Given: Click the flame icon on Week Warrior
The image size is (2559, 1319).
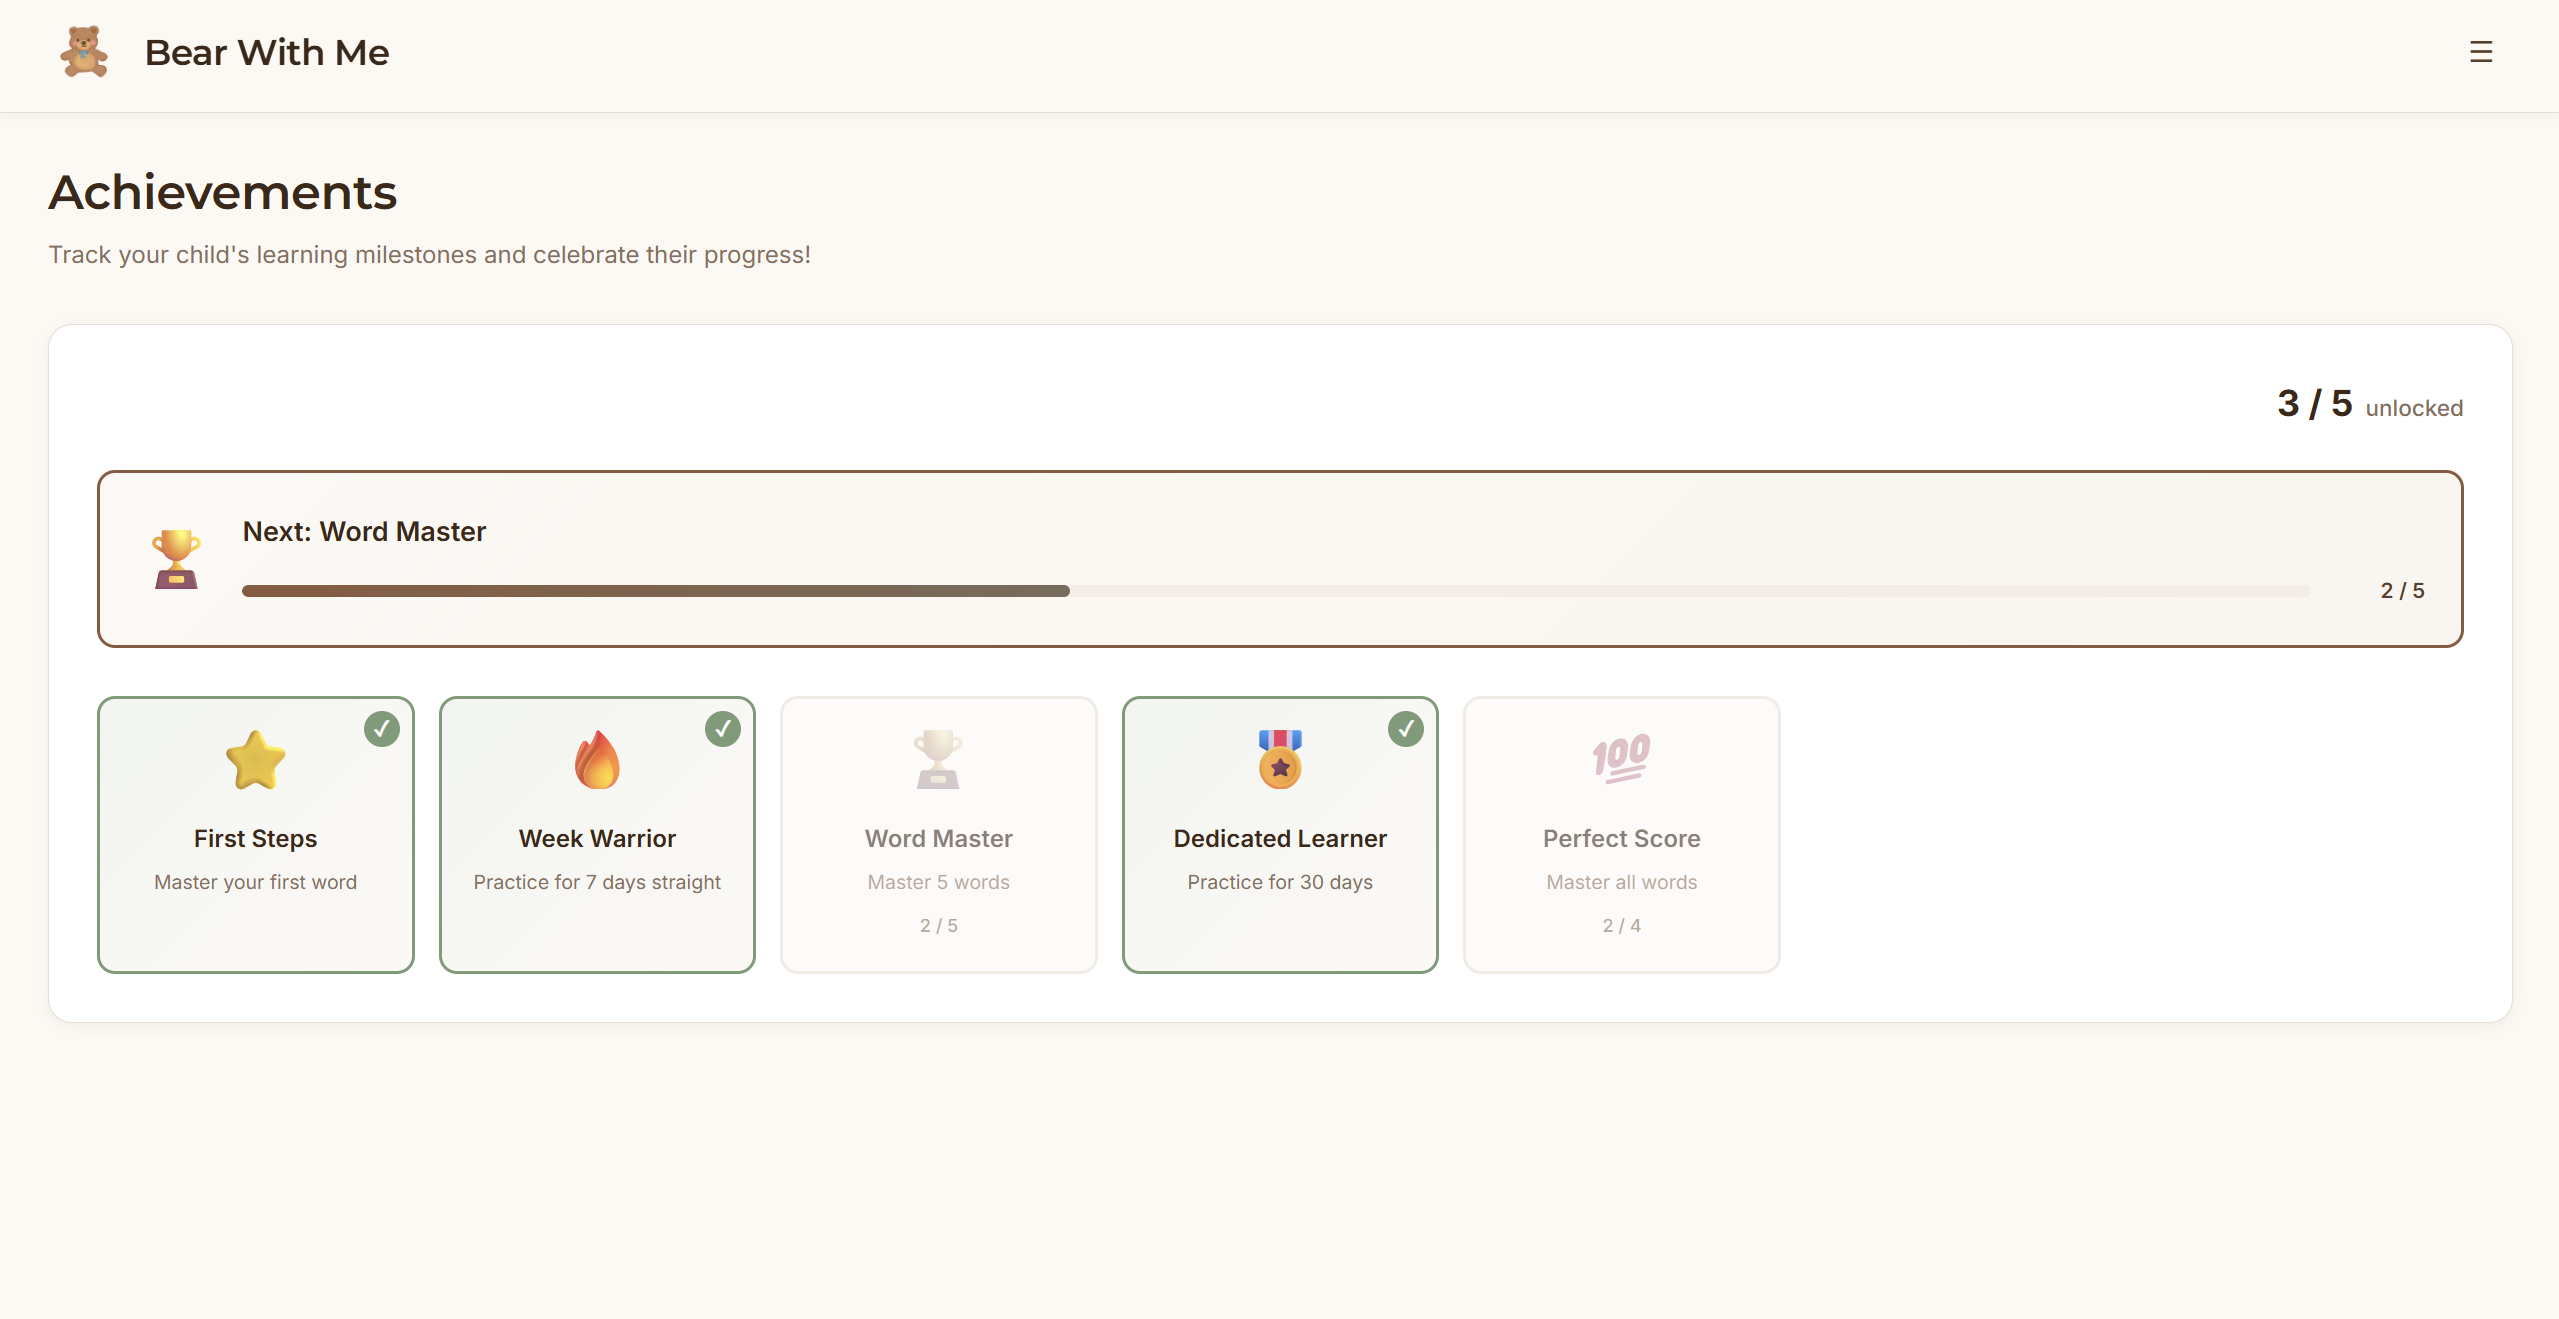Looking at the screenshot, I should pos(597,760).
